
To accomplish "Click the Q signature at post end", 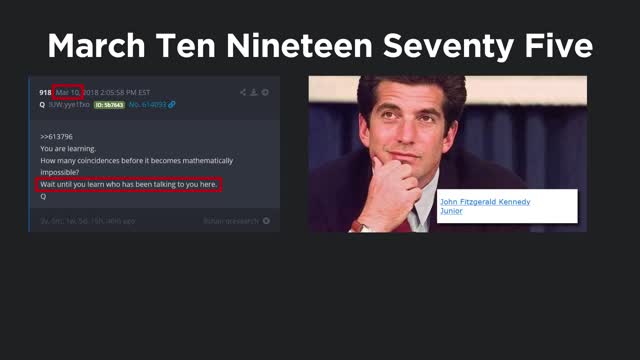I will [x=43, y=196].
